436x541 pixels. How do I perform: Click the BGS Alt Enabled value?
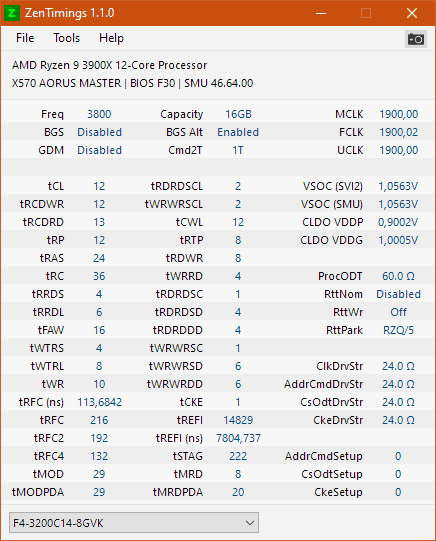238,132
